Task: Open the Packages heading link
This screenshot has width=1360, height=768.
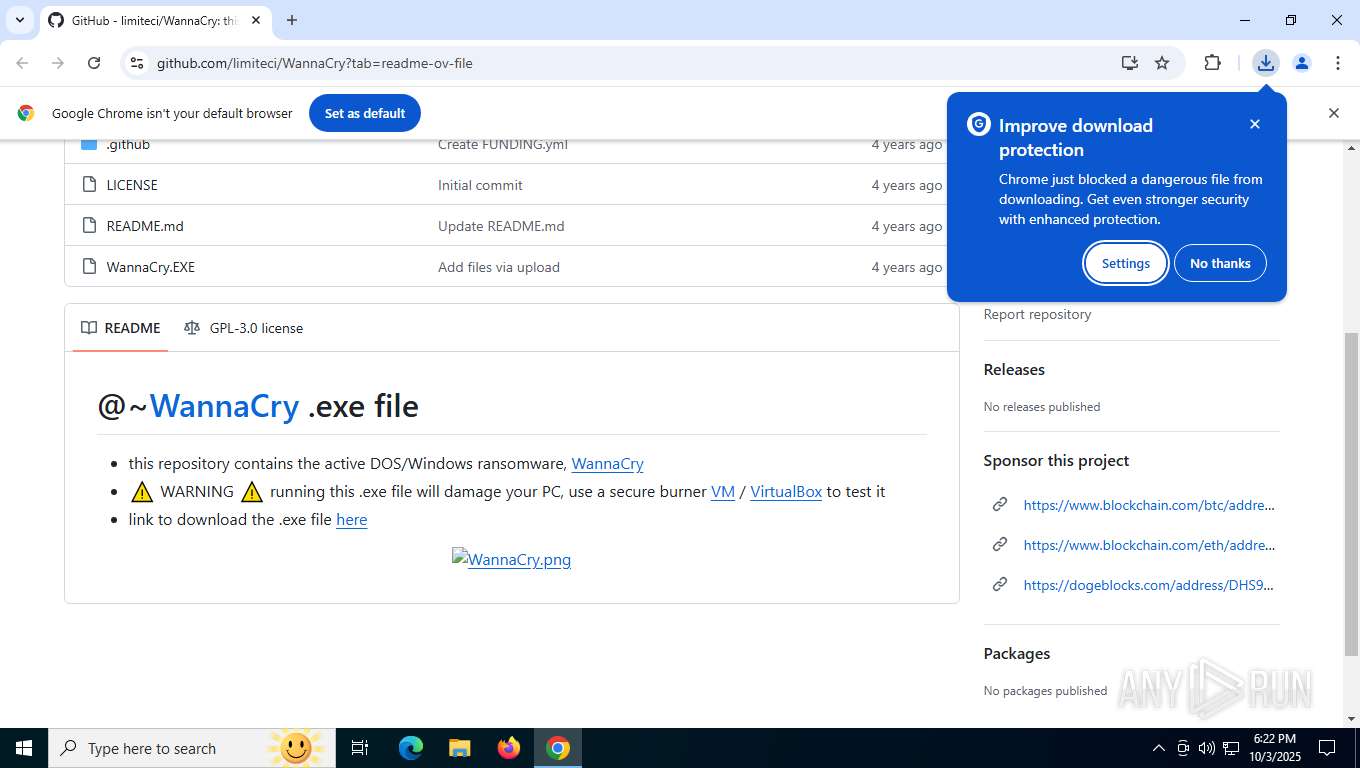Action: click(x=1017, y=653)
